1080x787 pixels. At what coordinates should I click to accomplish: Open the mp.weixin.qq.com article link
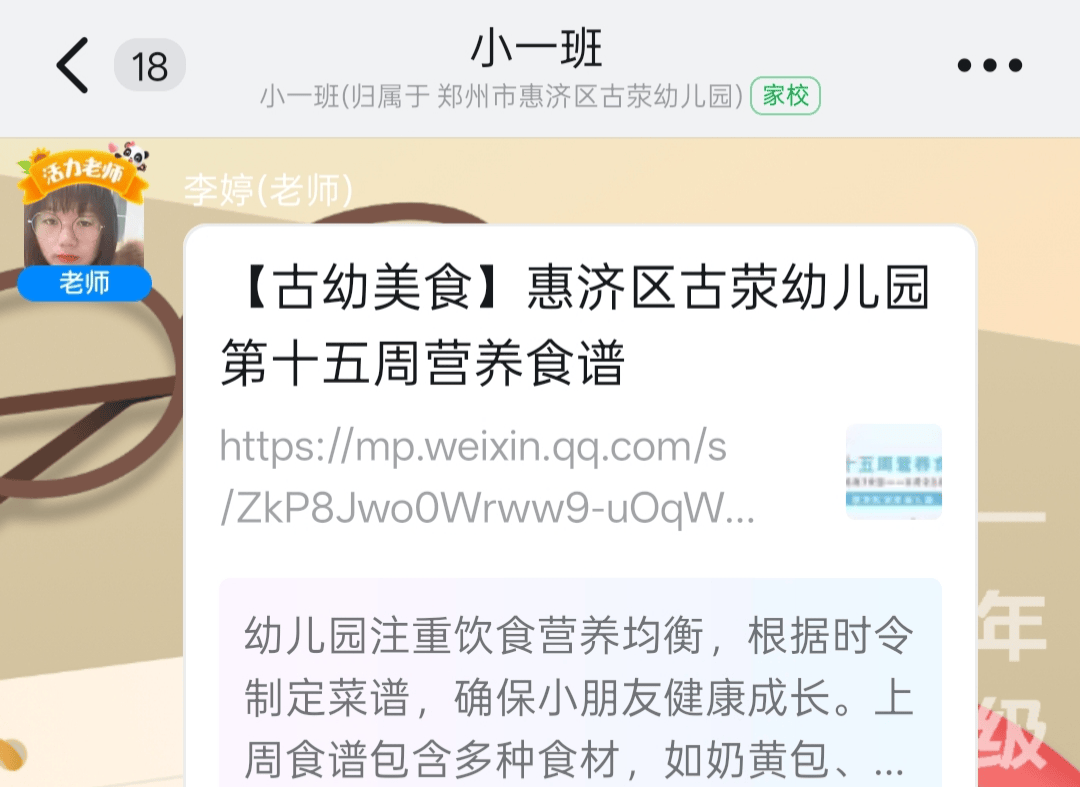(486, 477)
